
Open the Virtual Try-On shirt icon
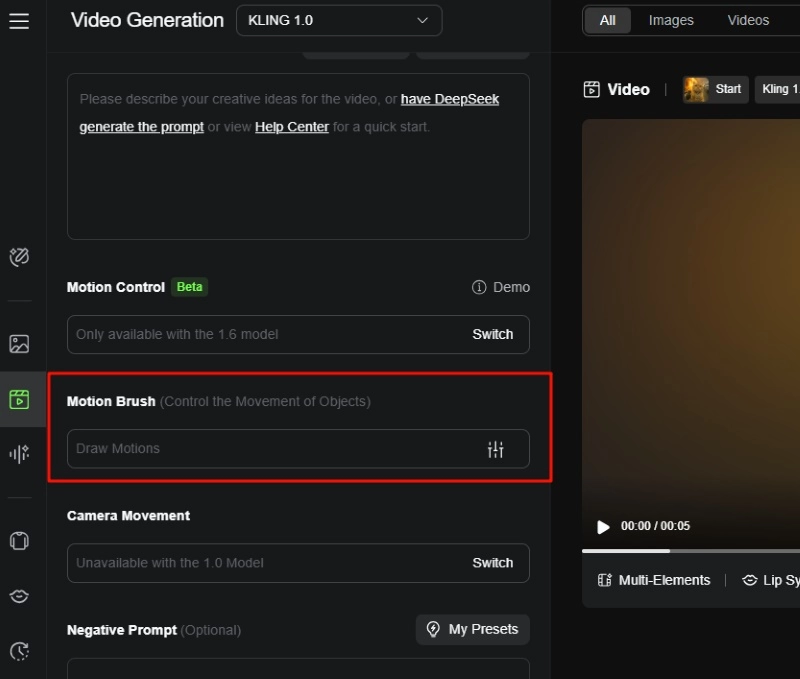19,540
